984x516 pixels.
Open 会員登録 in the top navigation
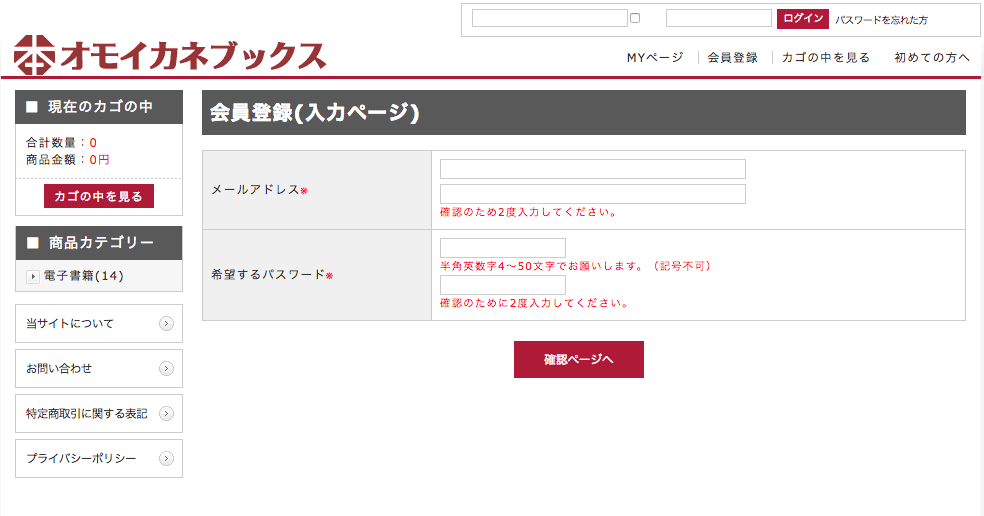(733, 58)
